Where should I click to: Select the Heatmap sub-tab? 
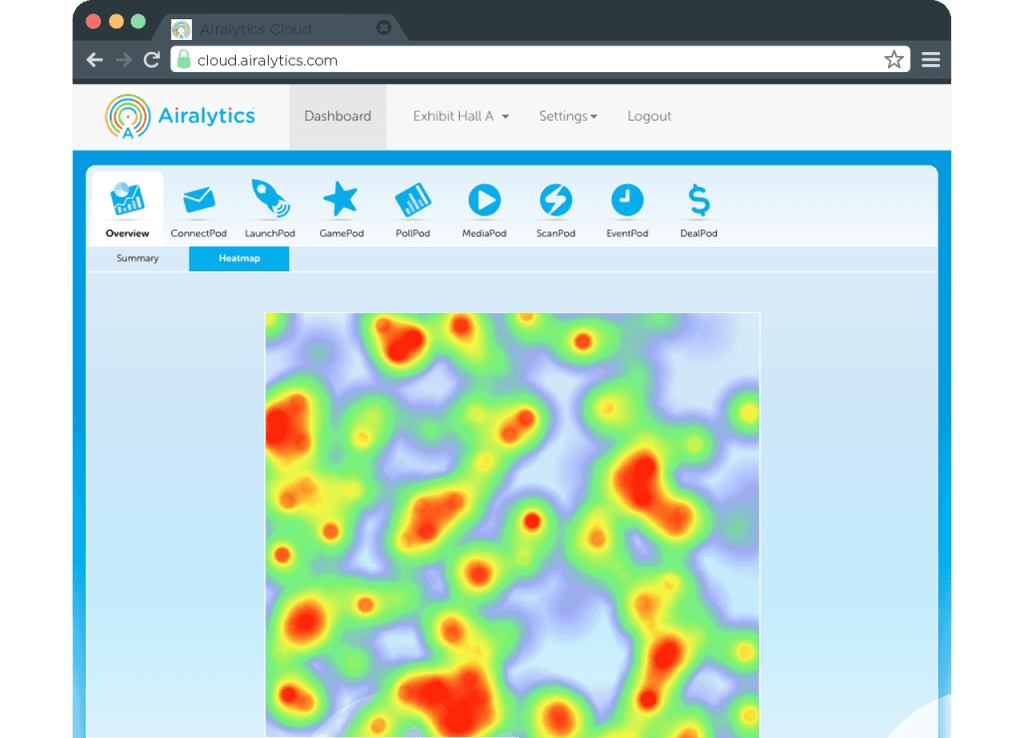click(239, 259)
